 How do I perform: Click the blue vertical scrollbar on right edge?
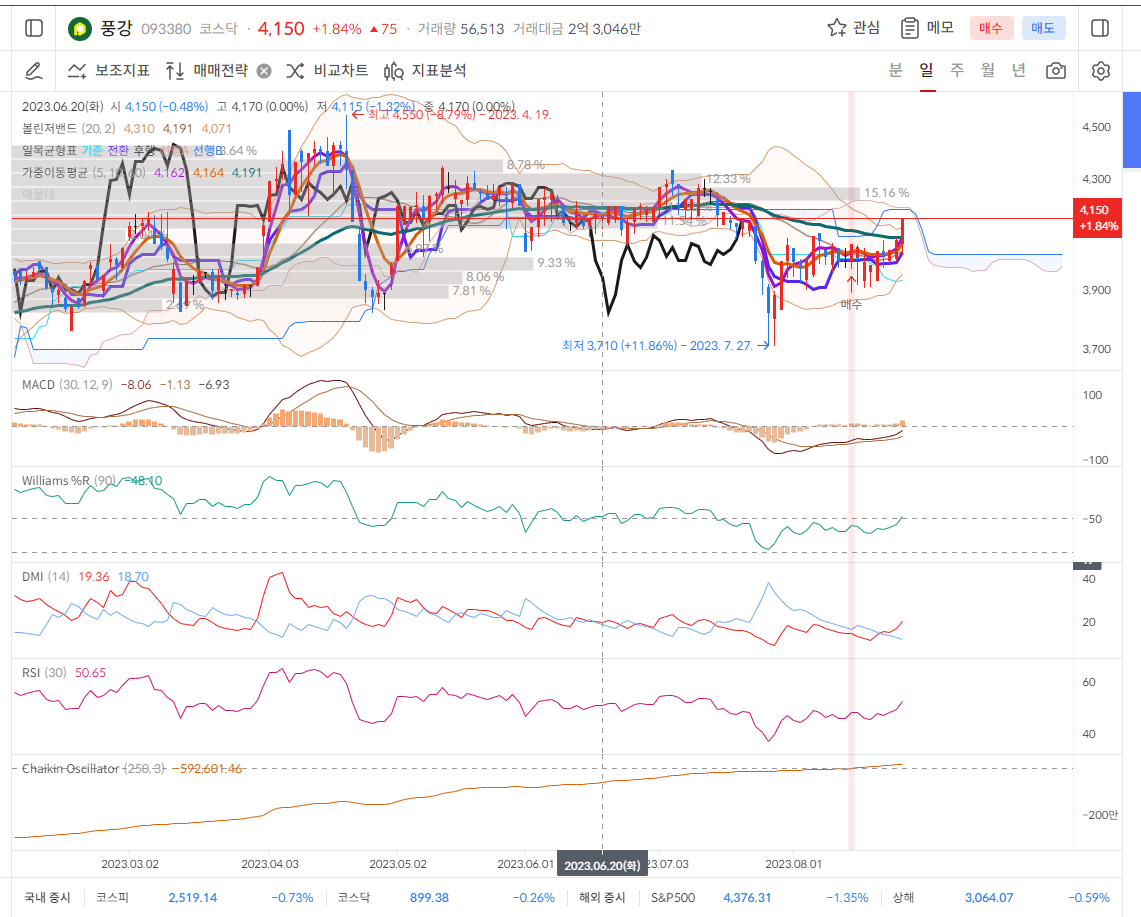[1132, 130]
